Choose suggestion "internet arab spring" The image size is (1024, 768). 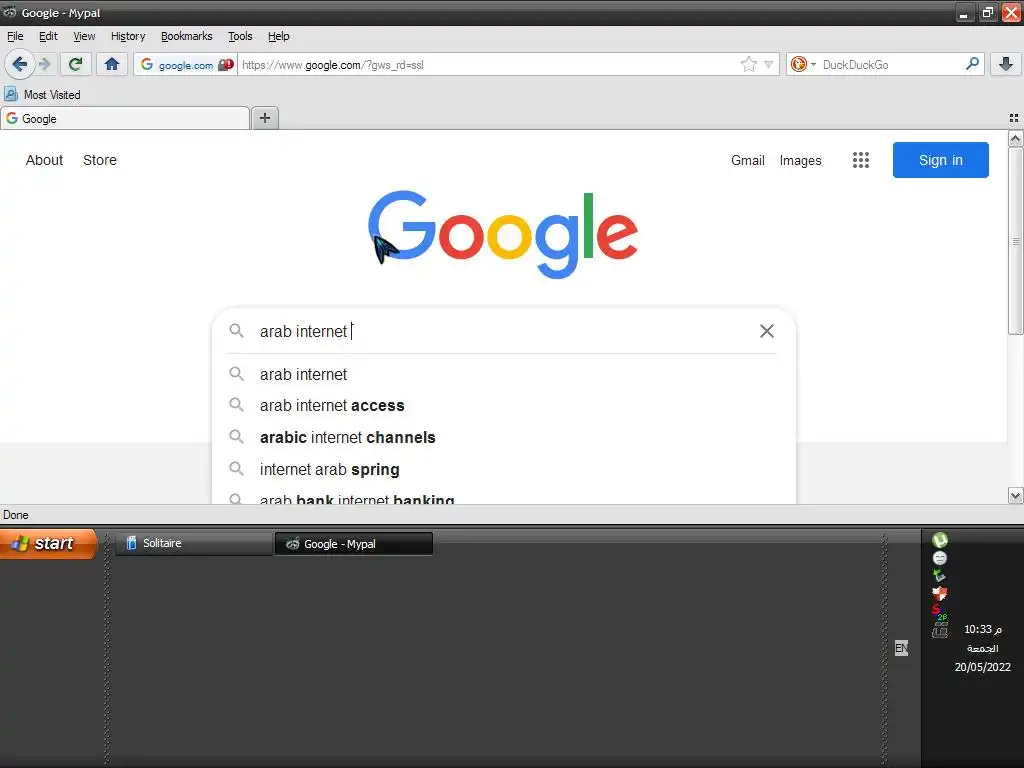pos(502,469)
